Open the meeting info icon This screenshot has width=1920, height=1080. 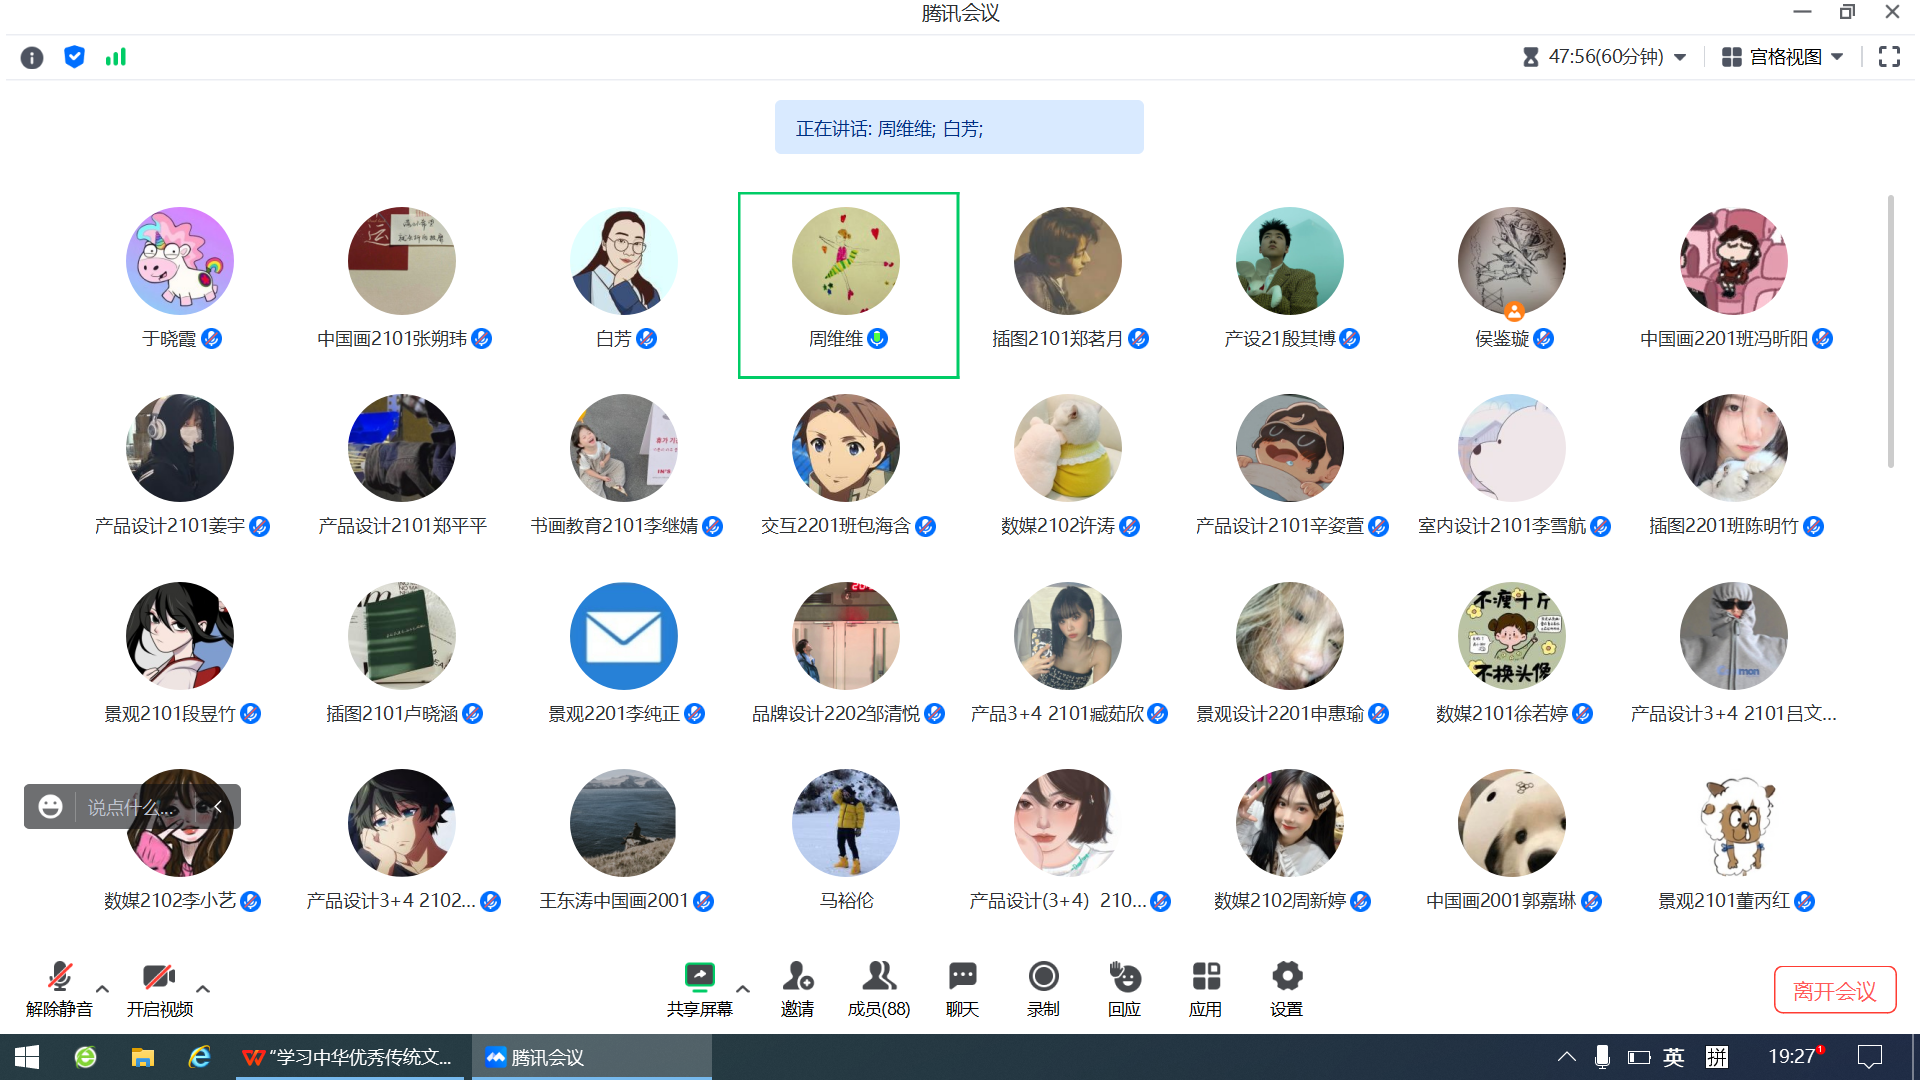(x=32, y=57)
